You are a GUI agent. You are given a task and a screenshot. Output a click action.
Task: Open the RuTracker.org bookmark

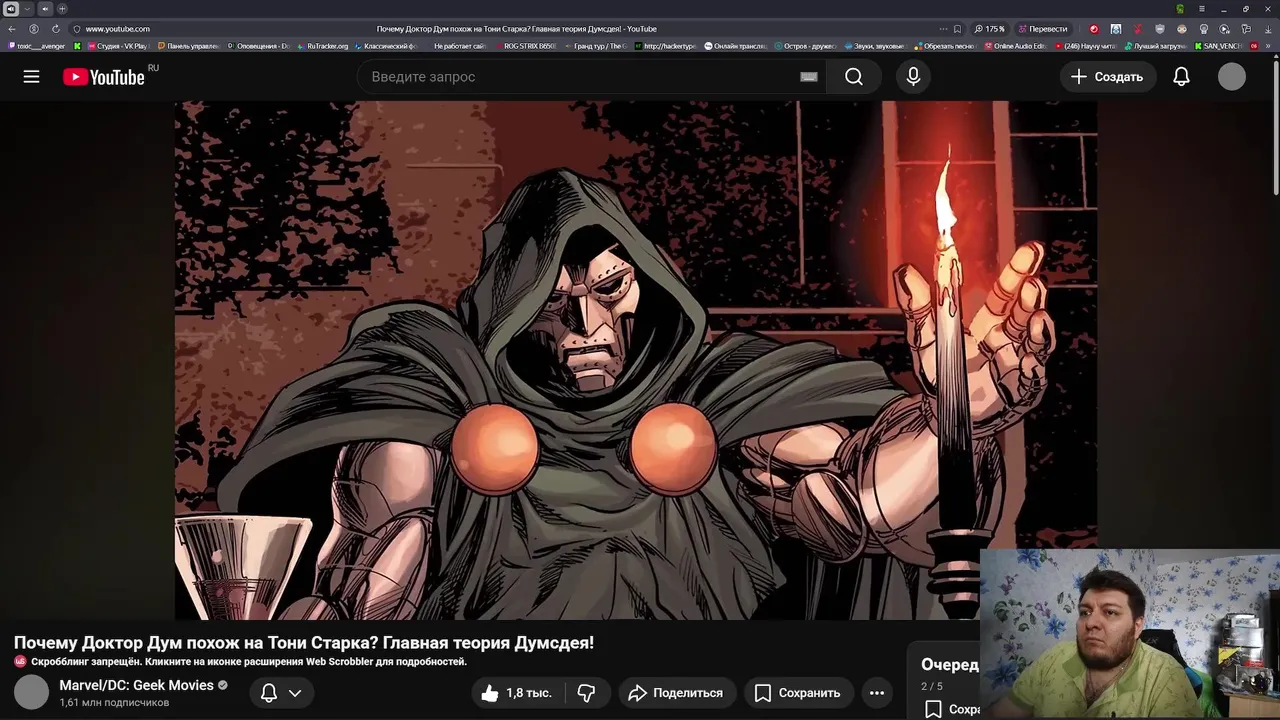tap(321, 46)
